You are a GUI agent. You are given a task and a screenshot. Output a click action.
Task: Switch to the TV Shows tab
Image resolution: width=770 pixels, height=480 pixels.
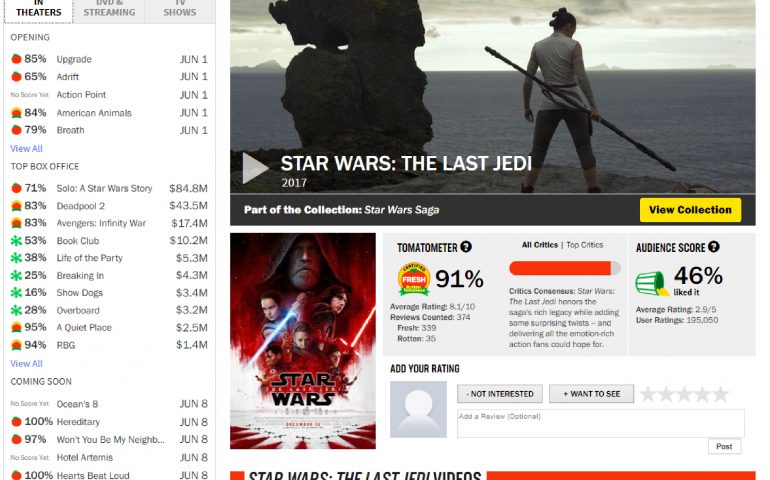(180, 11)
